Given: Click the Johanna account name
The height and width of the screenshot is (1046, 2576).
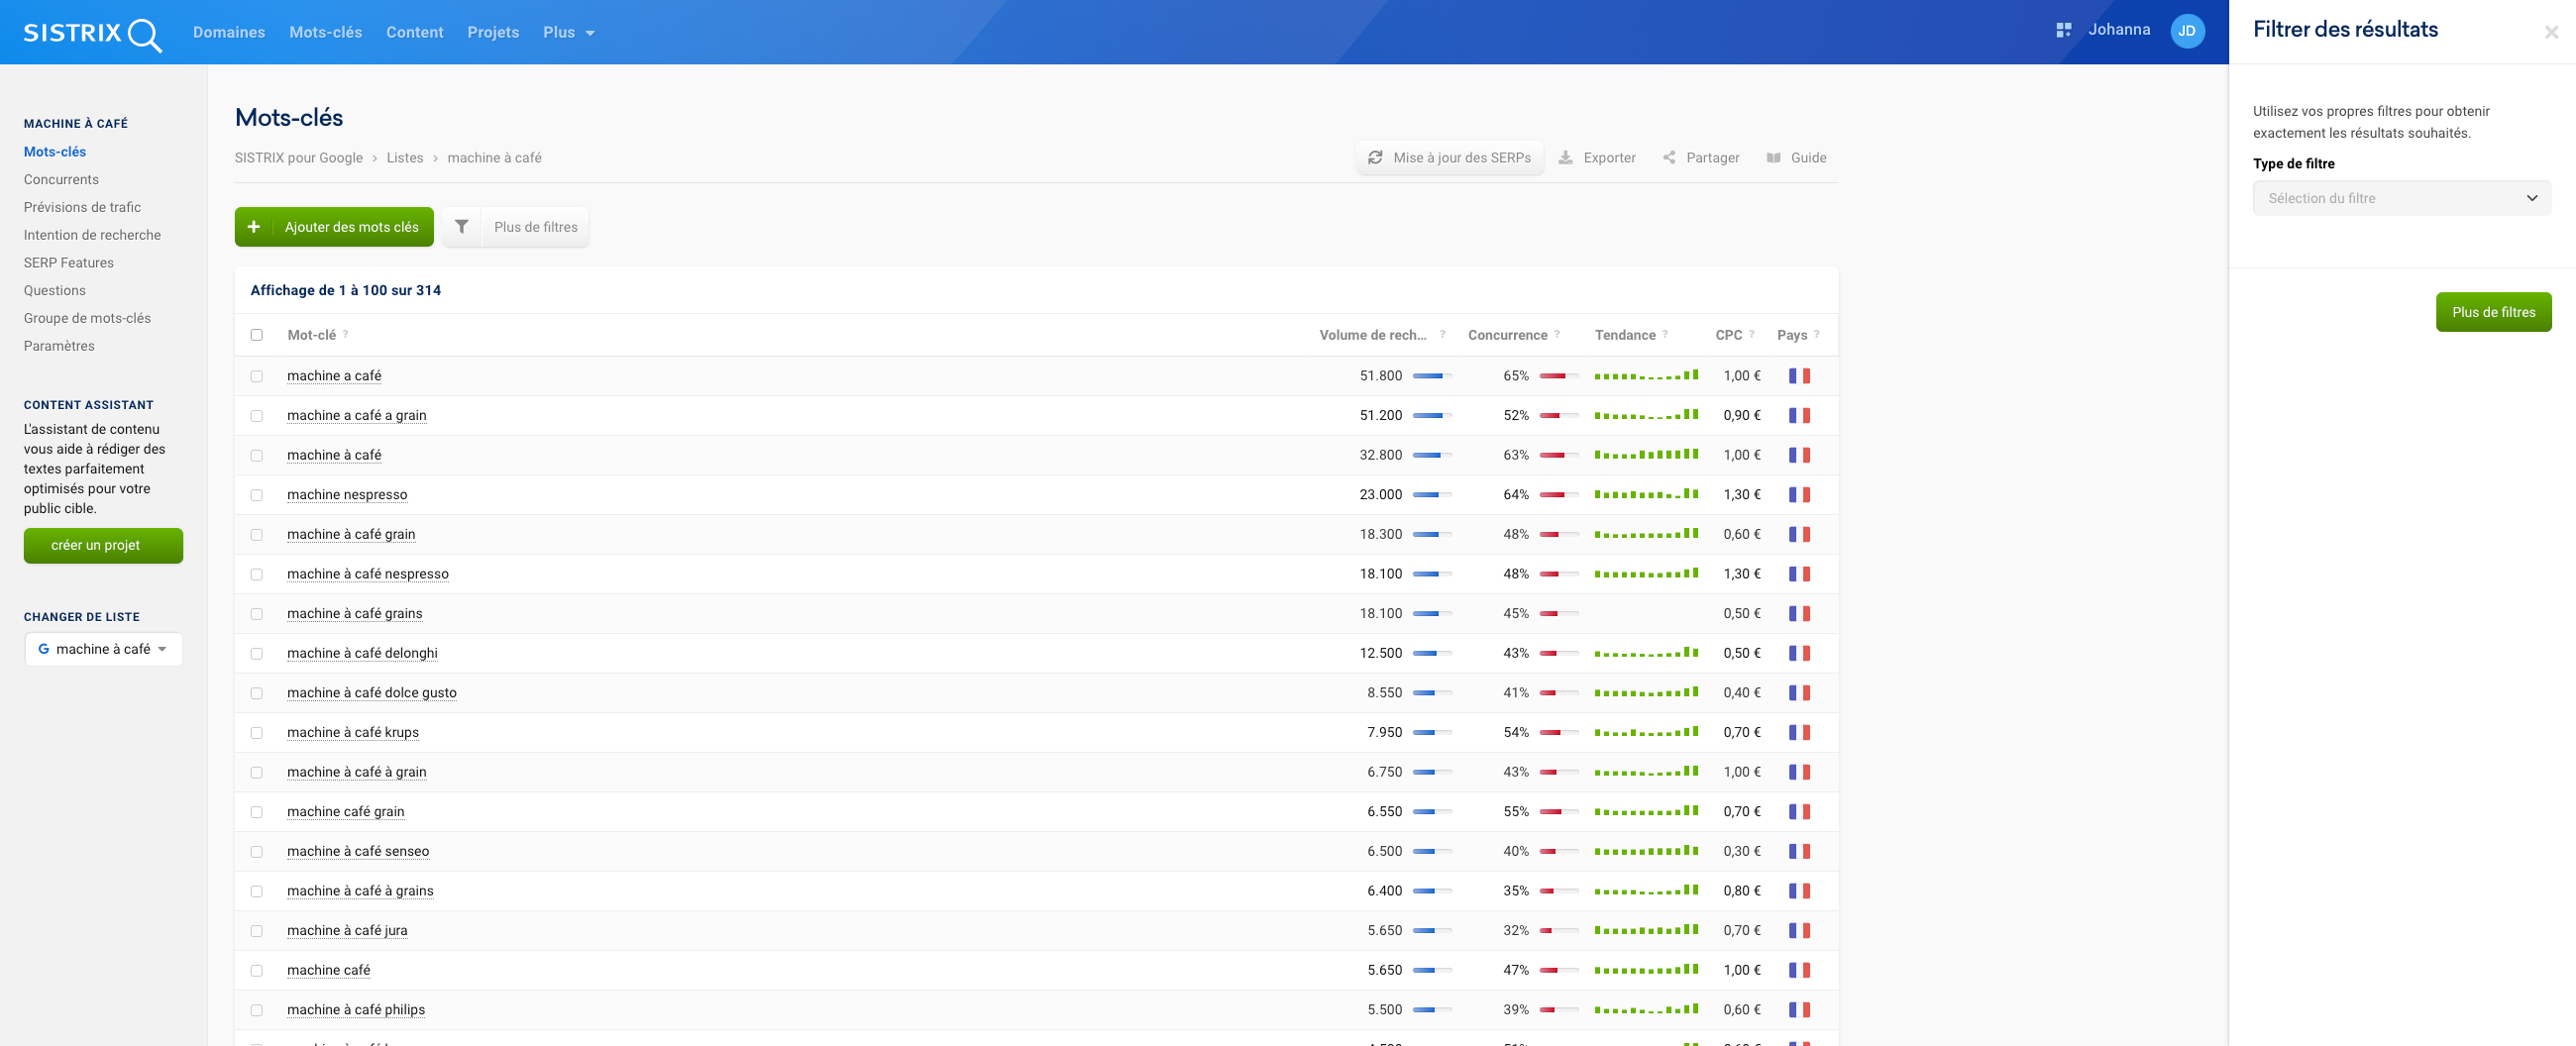Looking at the screenshot, I should (x=2118, y=30).
